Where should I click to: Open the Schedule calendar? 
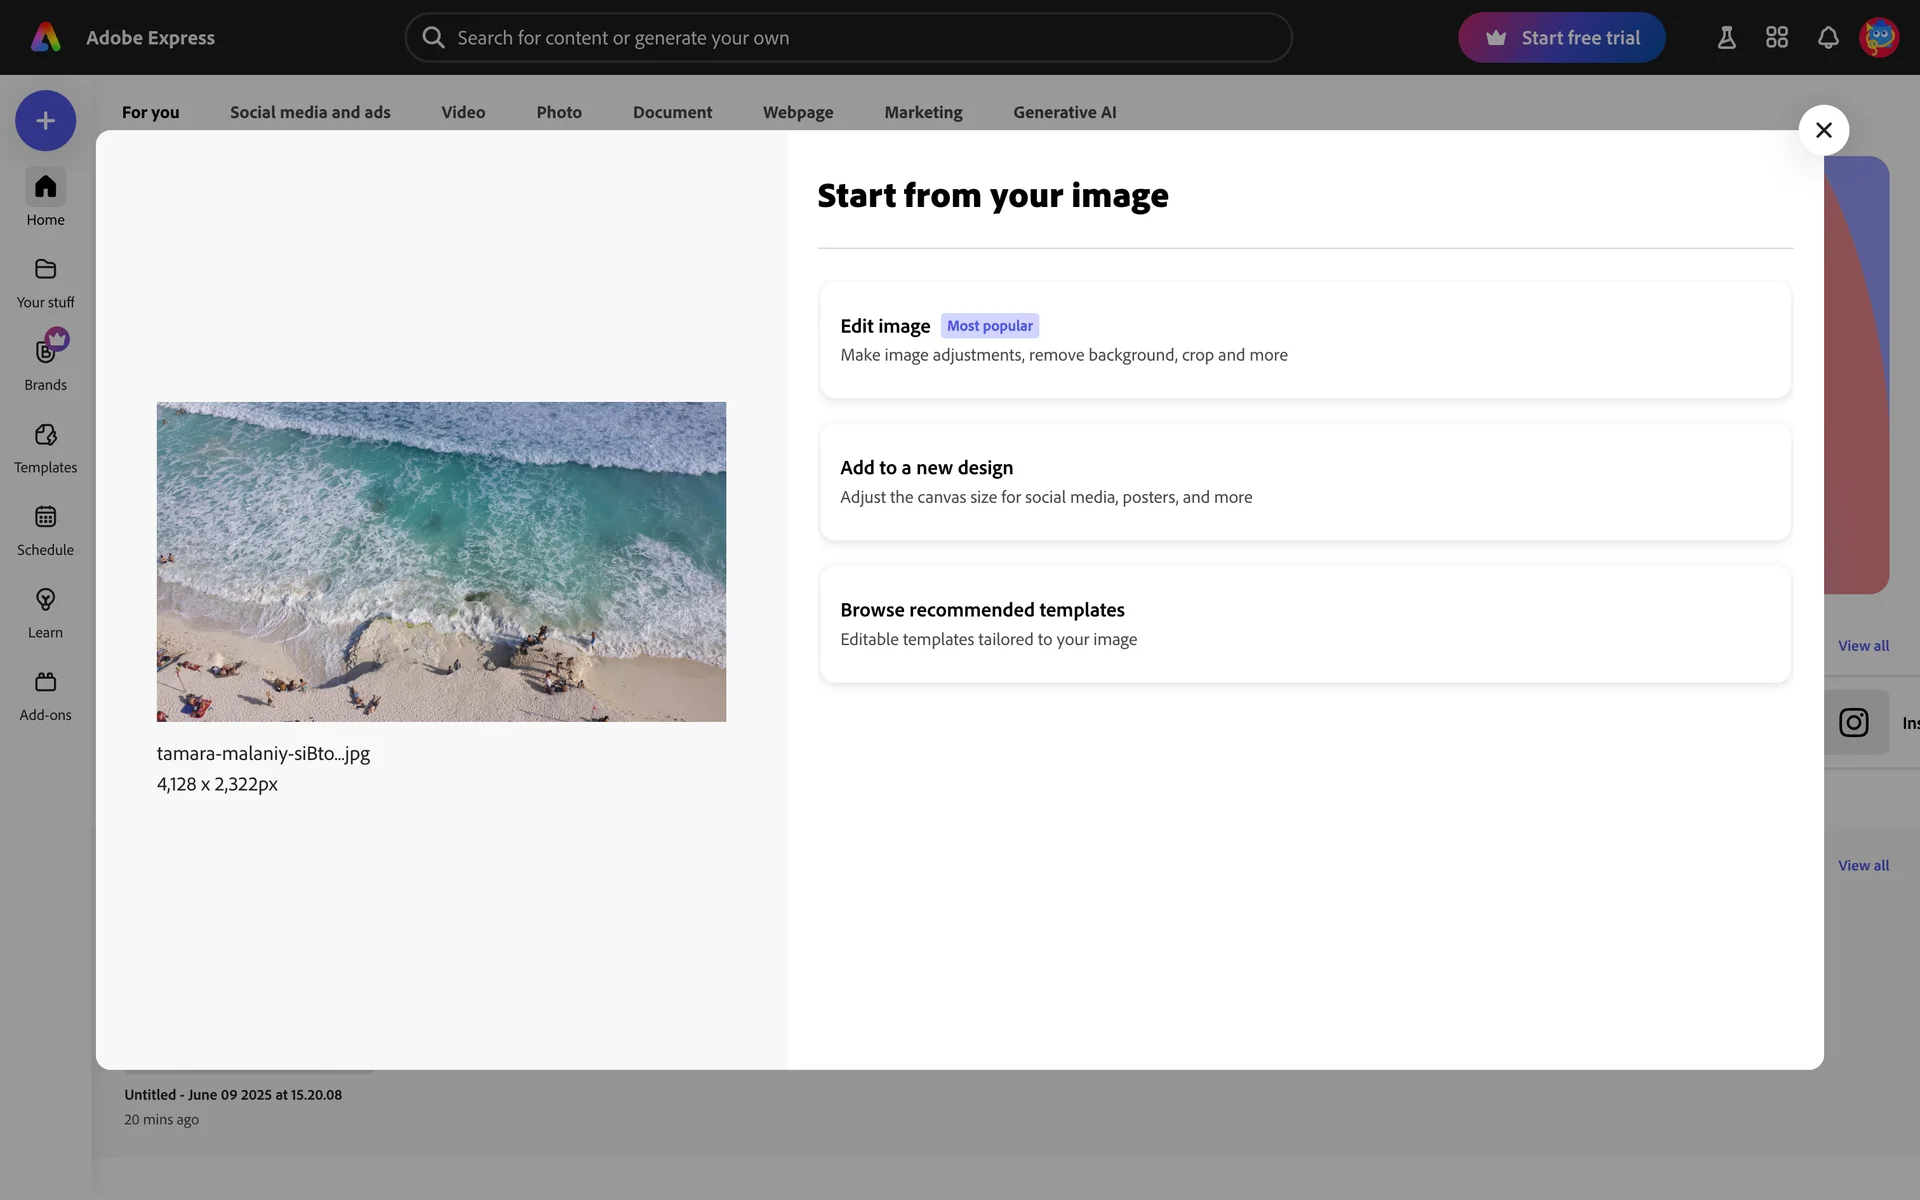pyautogui.click(x=45, y=529)
